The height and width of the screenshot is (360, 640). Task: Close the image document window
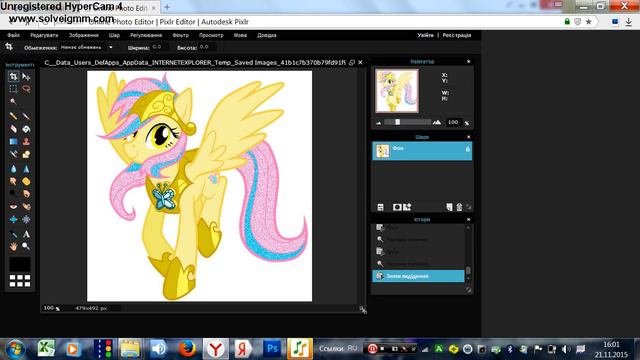(x=360, y=62)
